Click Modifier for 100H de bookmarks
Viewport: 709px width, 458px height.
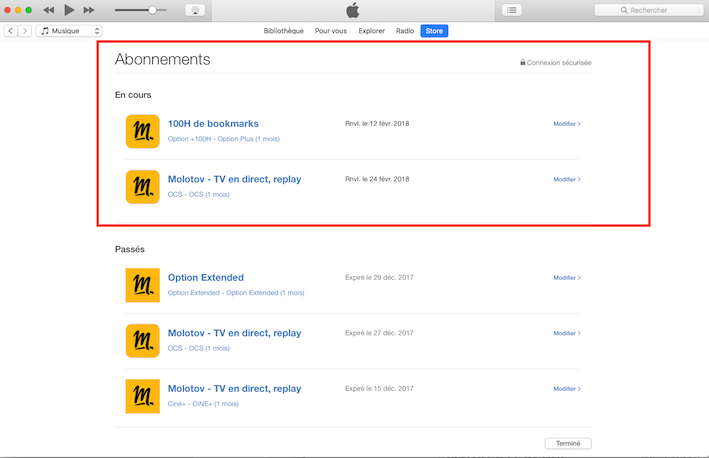tap(567, 123)
